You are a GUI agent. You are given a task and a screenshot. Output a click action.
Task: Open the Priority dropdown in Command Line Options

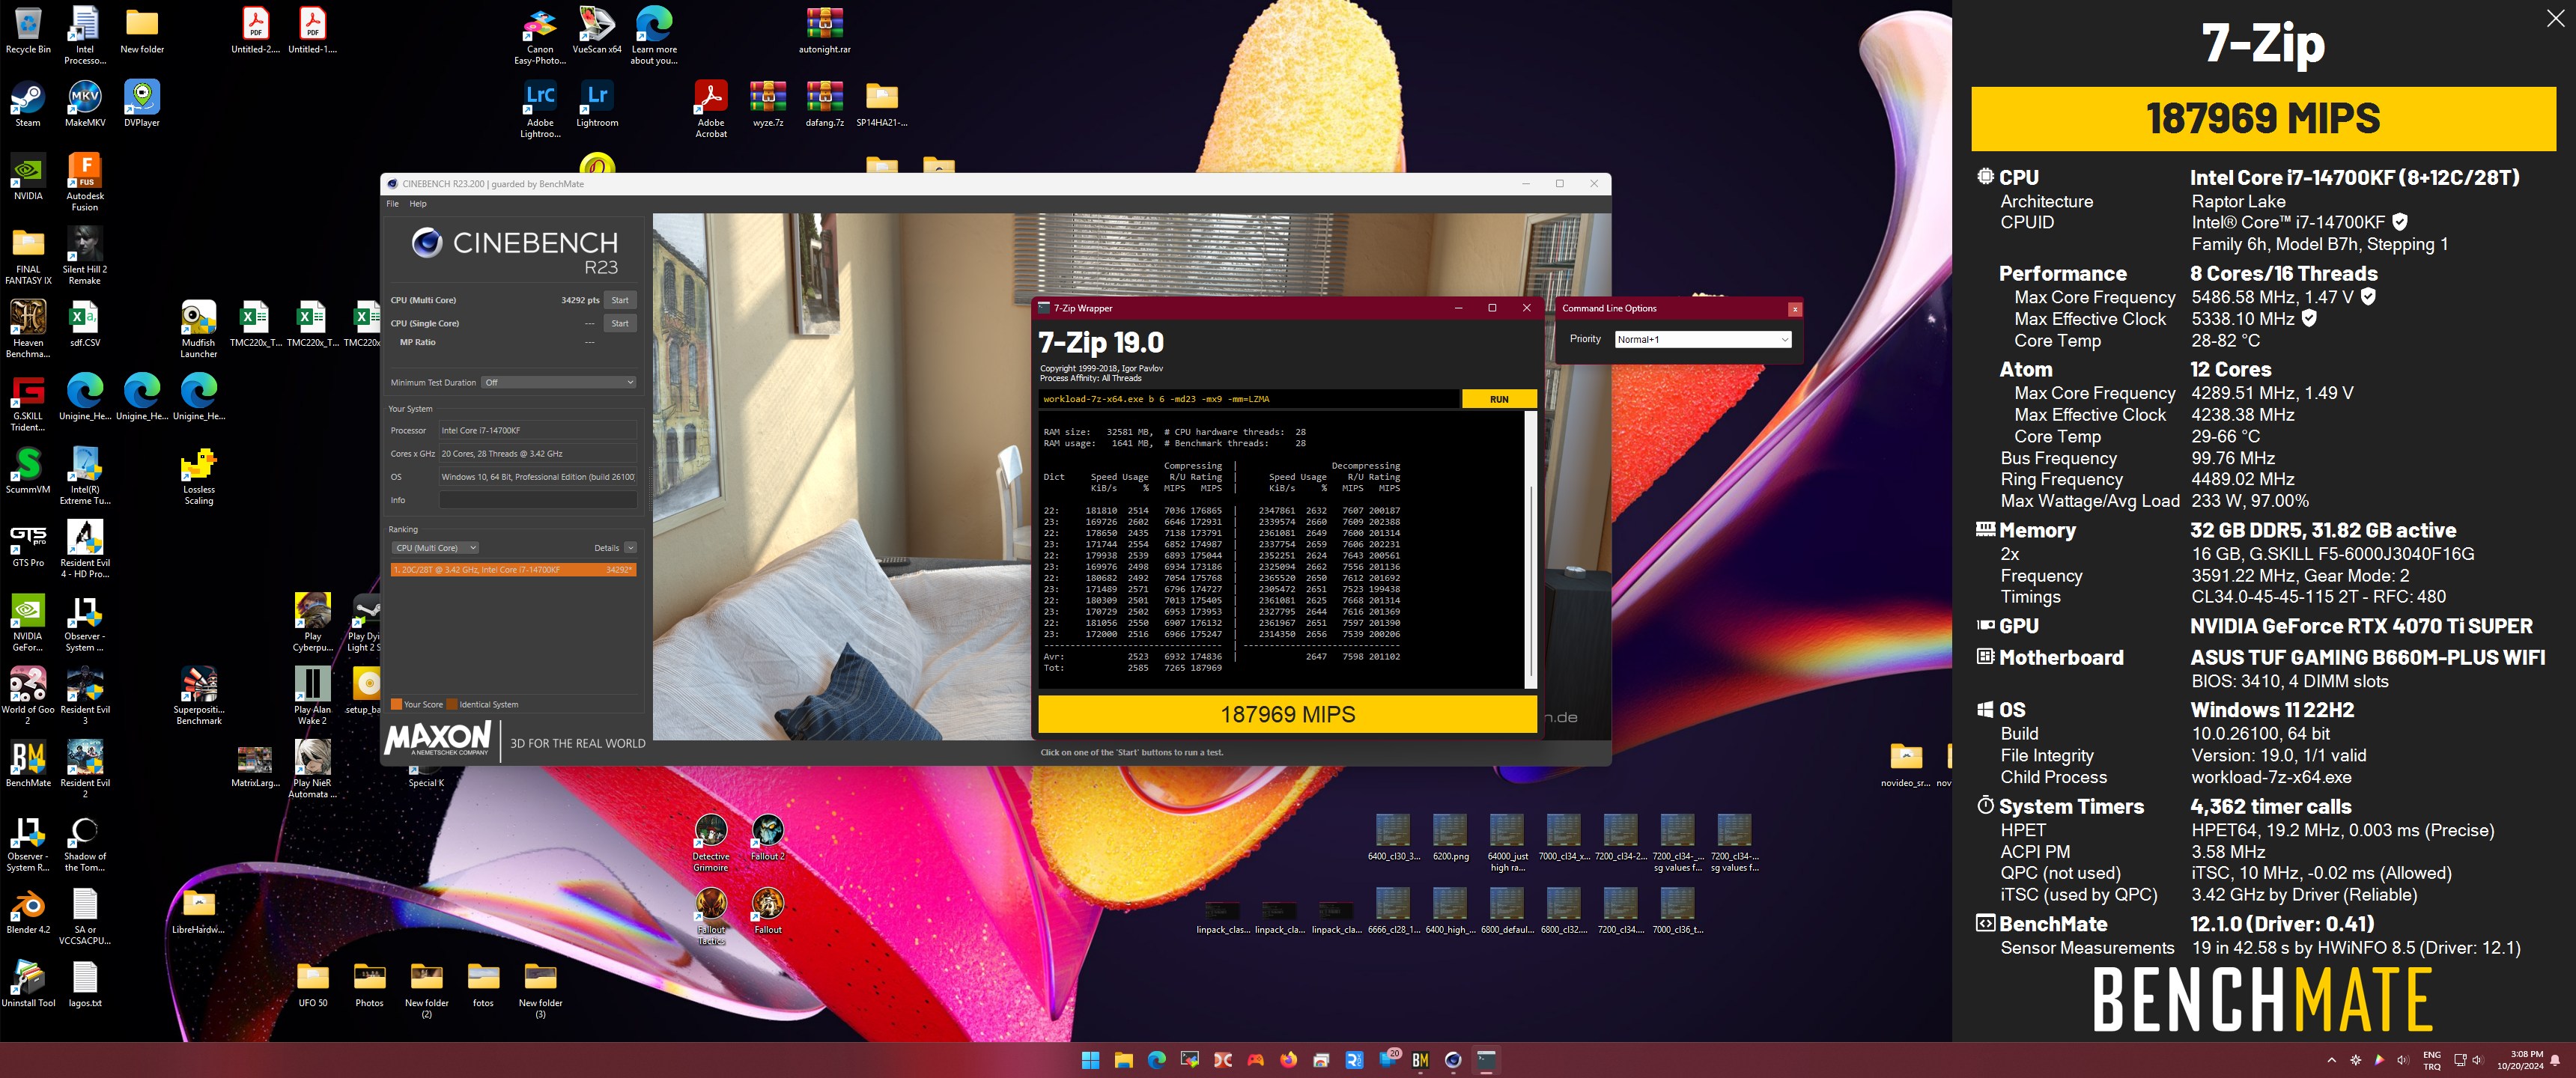tap(1702, 339)
